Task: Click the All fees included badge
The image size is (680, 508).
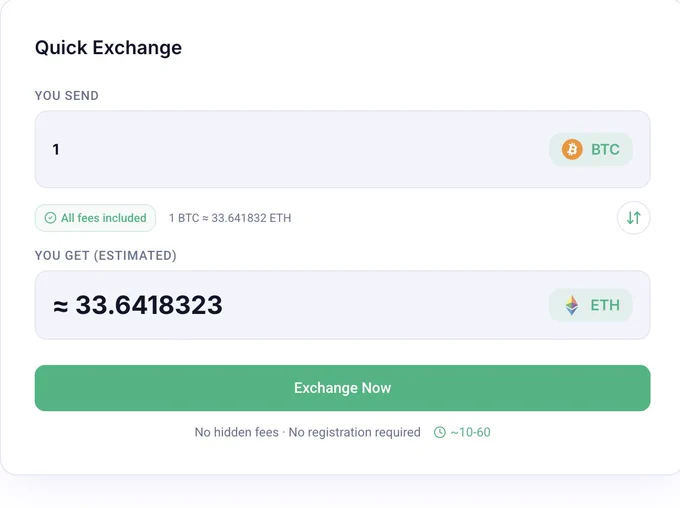Action: (95, 218)
